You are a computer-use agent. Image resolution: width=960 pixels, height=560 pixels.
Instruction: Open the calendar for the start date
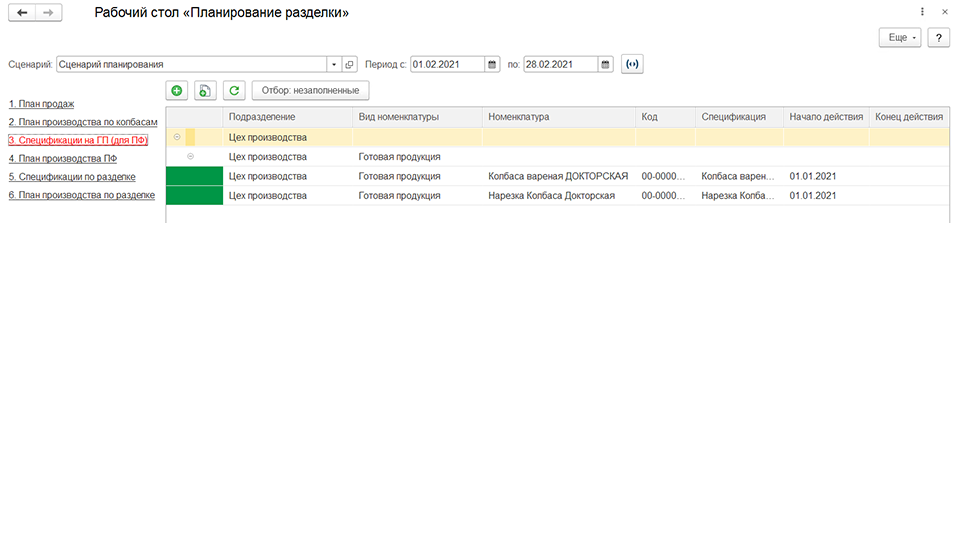pyautogui.click(x=492, y=64)
